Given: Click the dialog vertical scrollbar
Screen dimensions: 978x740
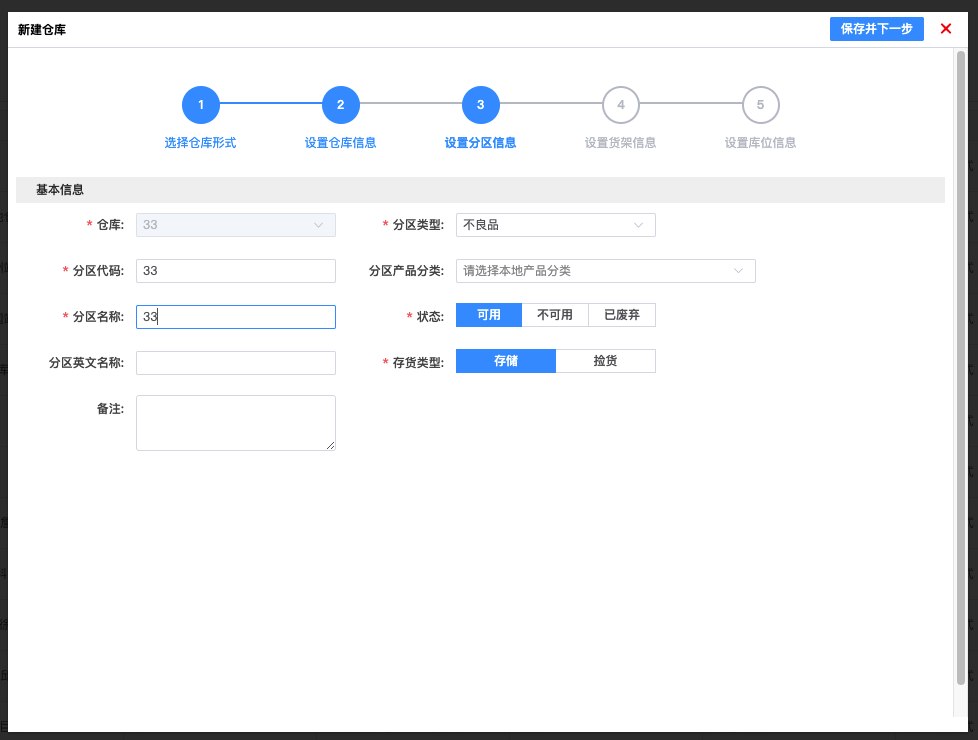Looking at the screenshot, I should (961, 368).
